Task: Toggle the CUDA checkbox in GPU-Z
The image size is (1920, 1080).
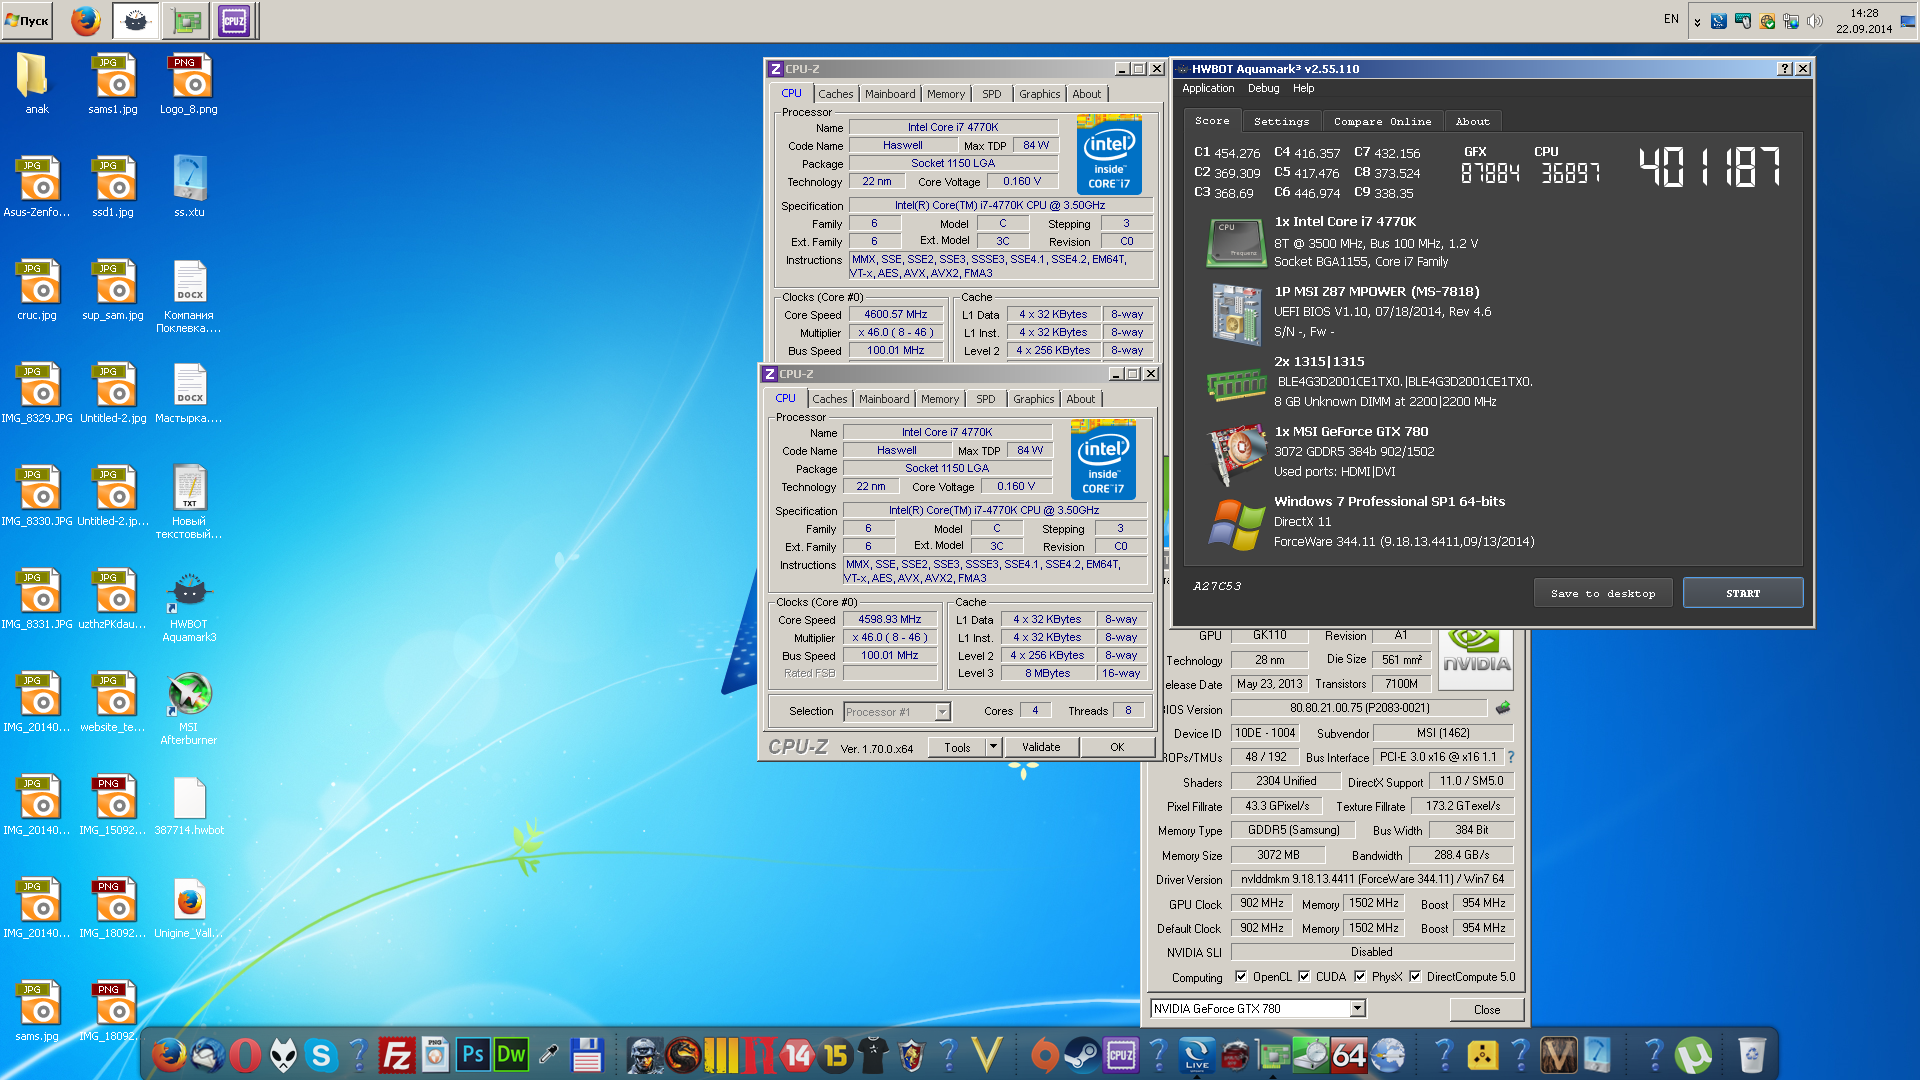Action: click(1304, 977)
